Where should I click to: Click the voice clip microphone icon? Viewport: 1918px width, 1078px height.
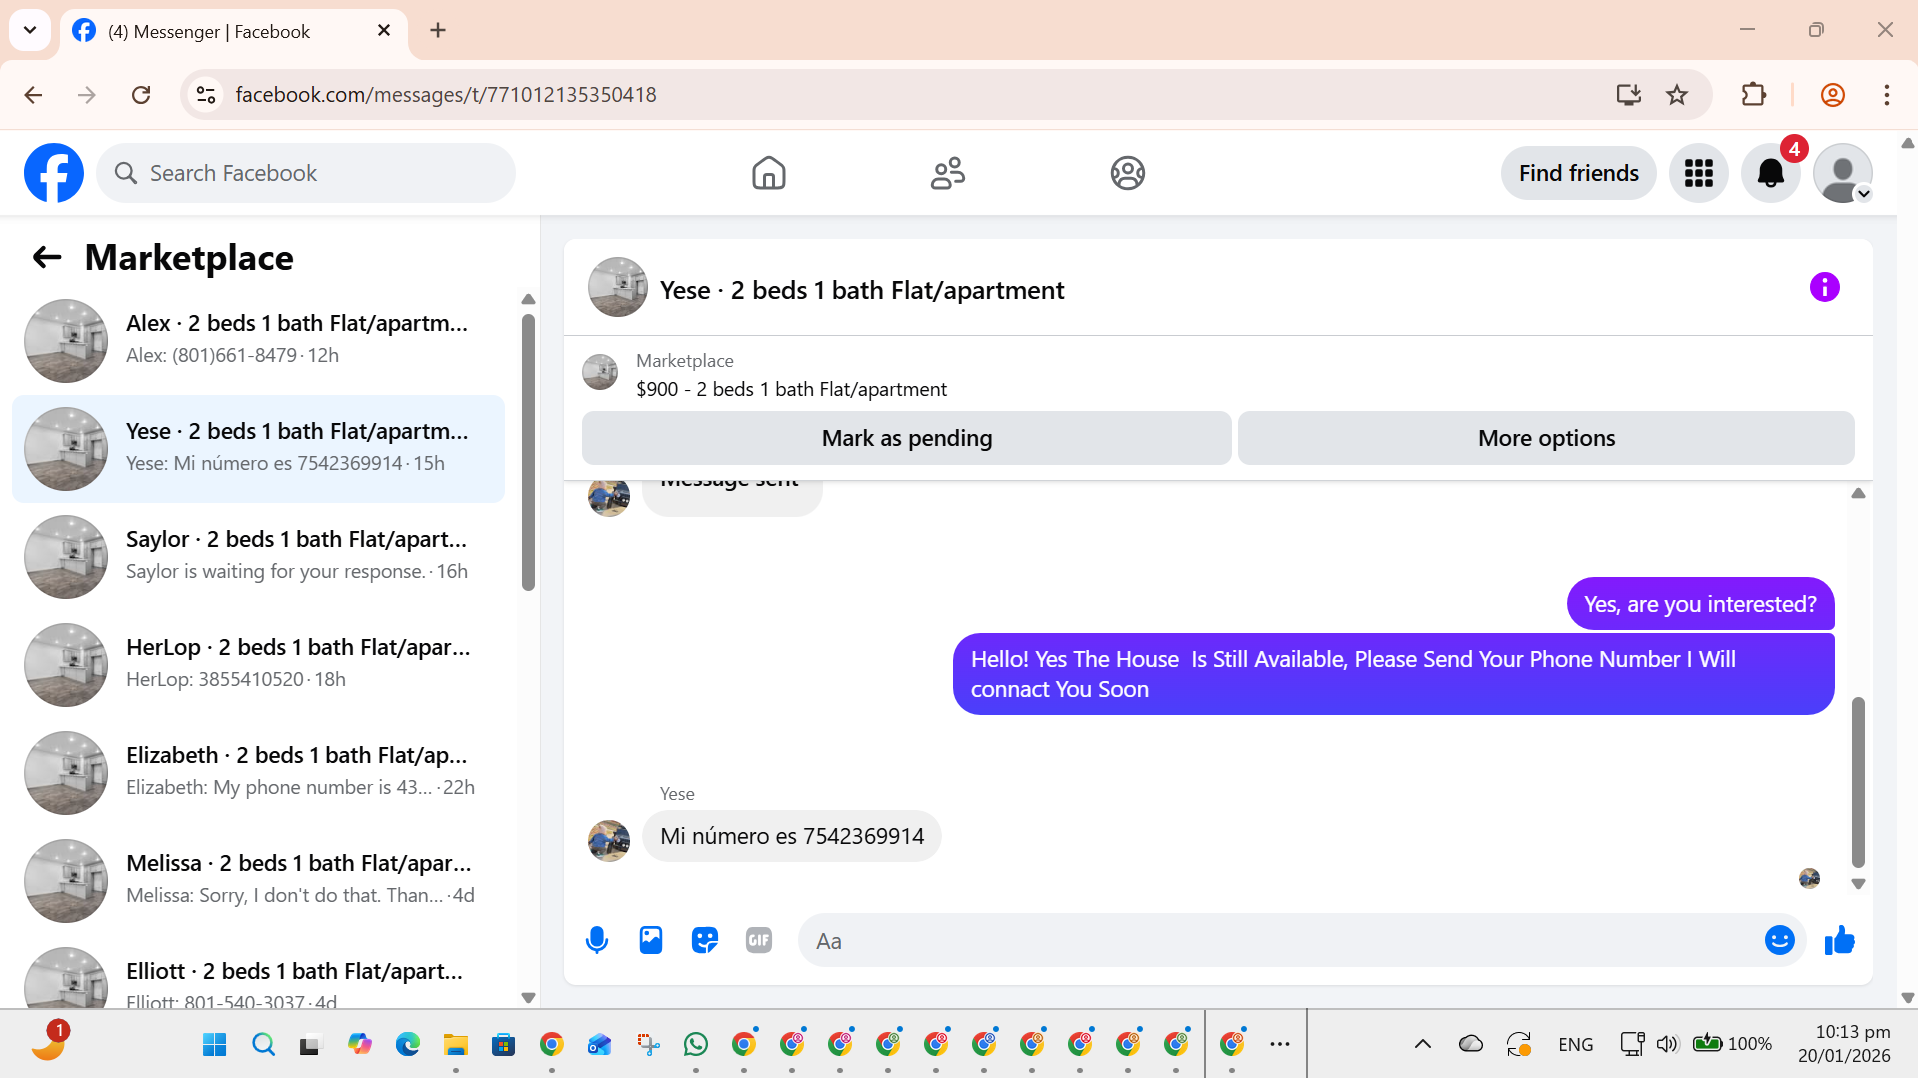tap(597, 940)
